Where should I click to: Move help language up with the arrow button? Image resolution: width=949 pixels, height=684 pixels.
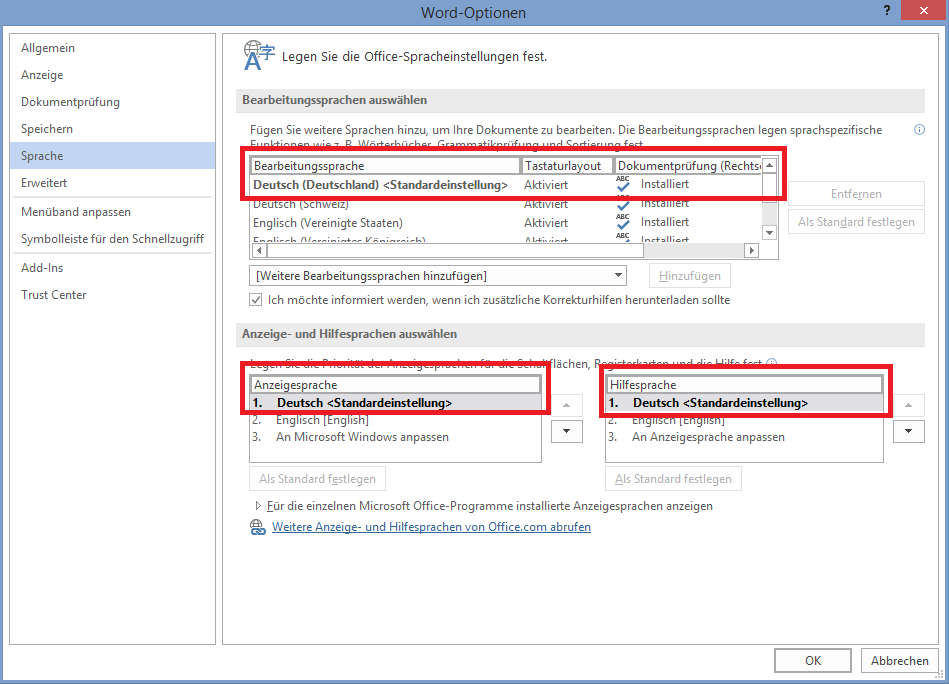coord(908,405)
